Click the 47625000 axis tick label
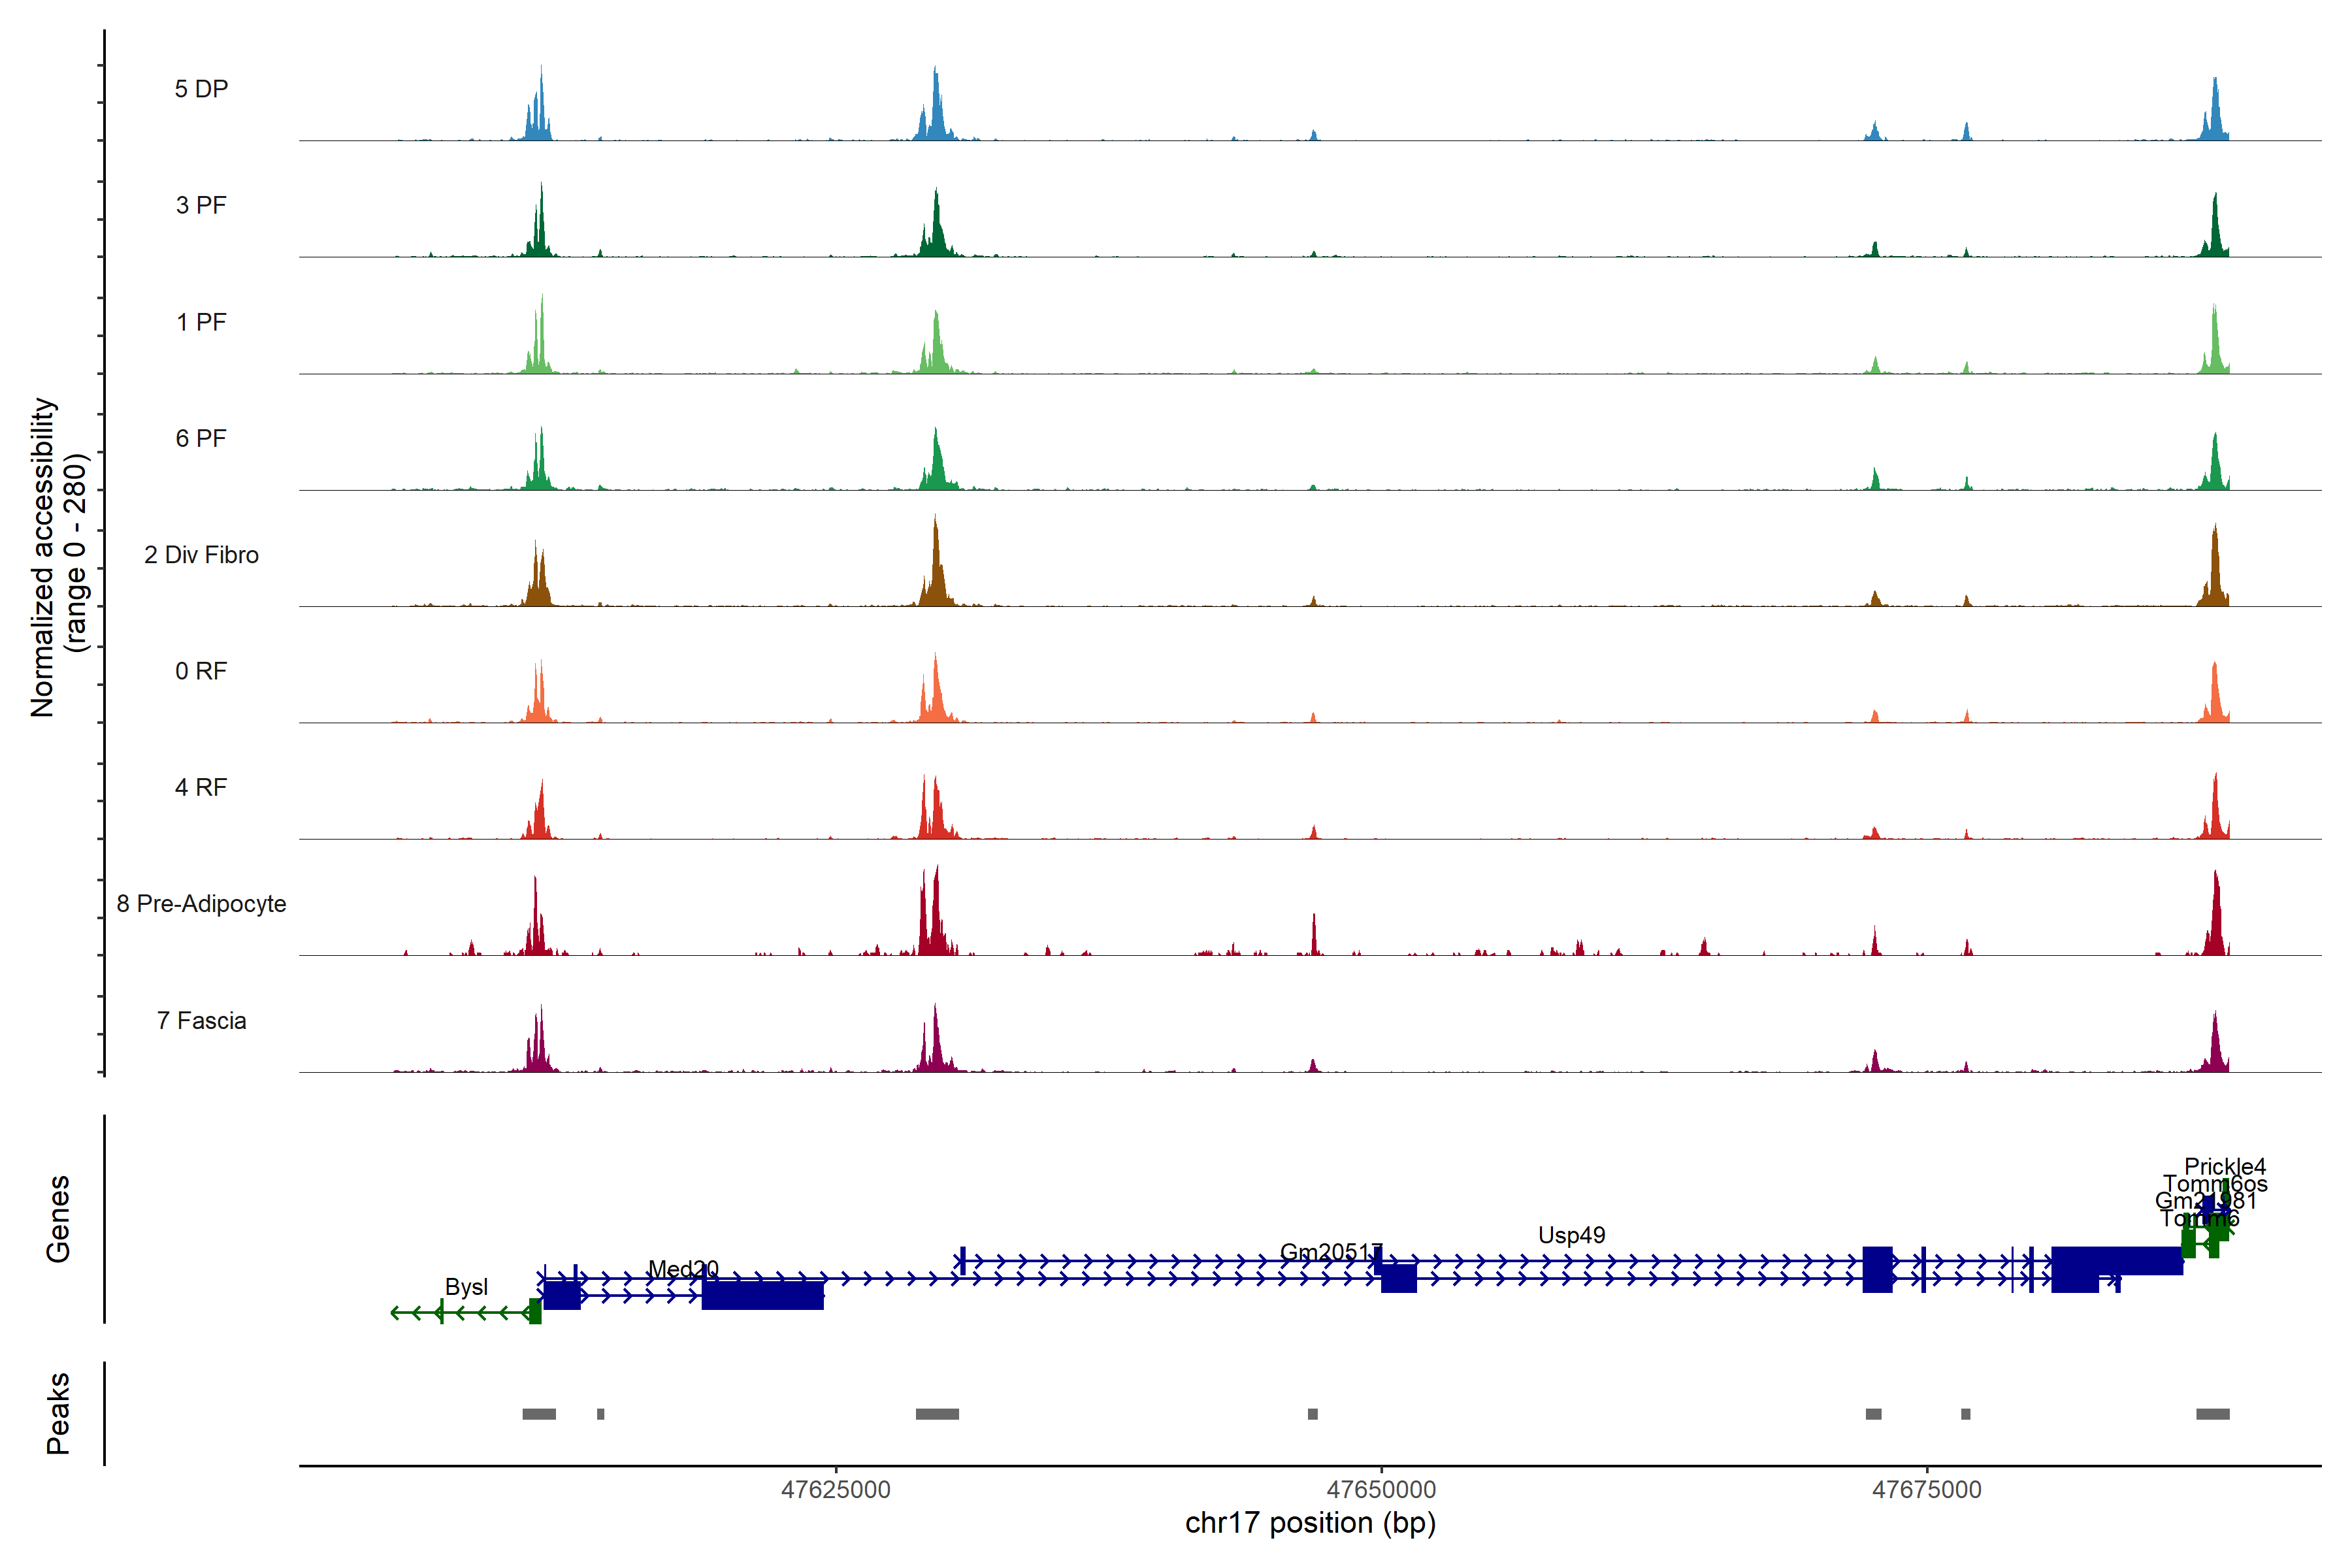The image size is (2352, 1568). pyautogui.click(x=835, y=1489)
